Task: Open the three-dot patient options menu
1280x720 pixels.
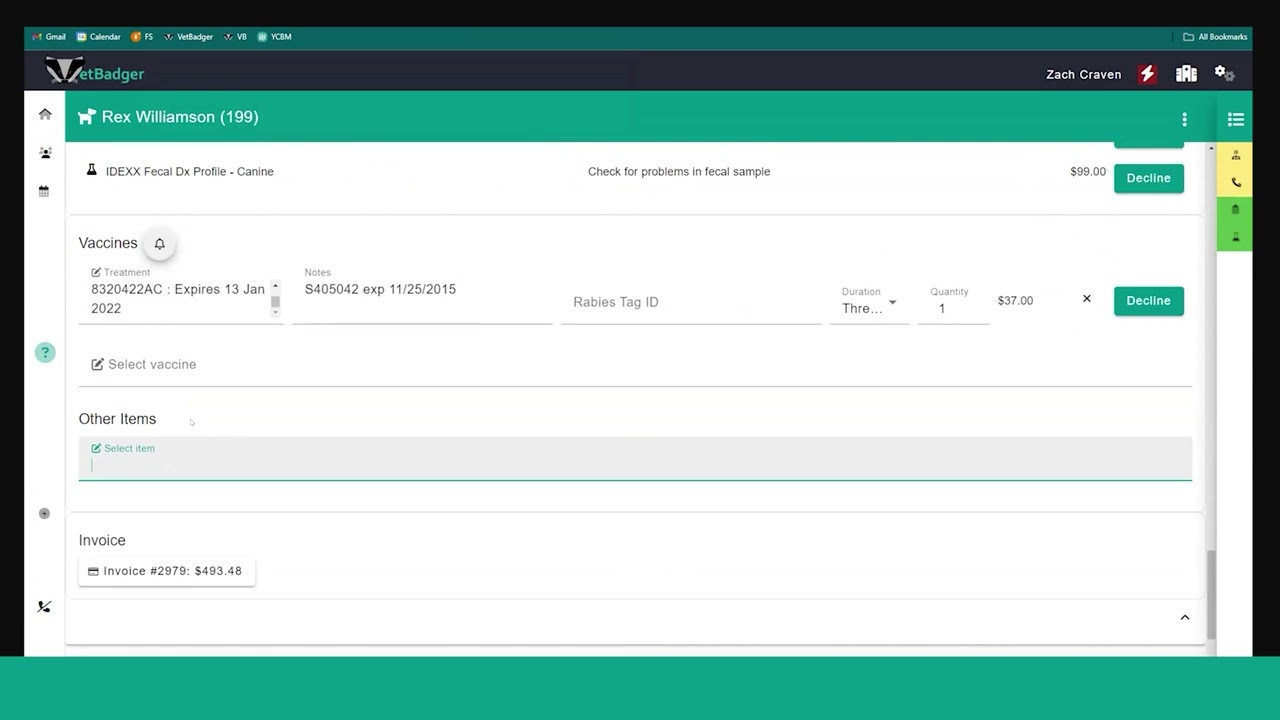Action: (1184, 119)
